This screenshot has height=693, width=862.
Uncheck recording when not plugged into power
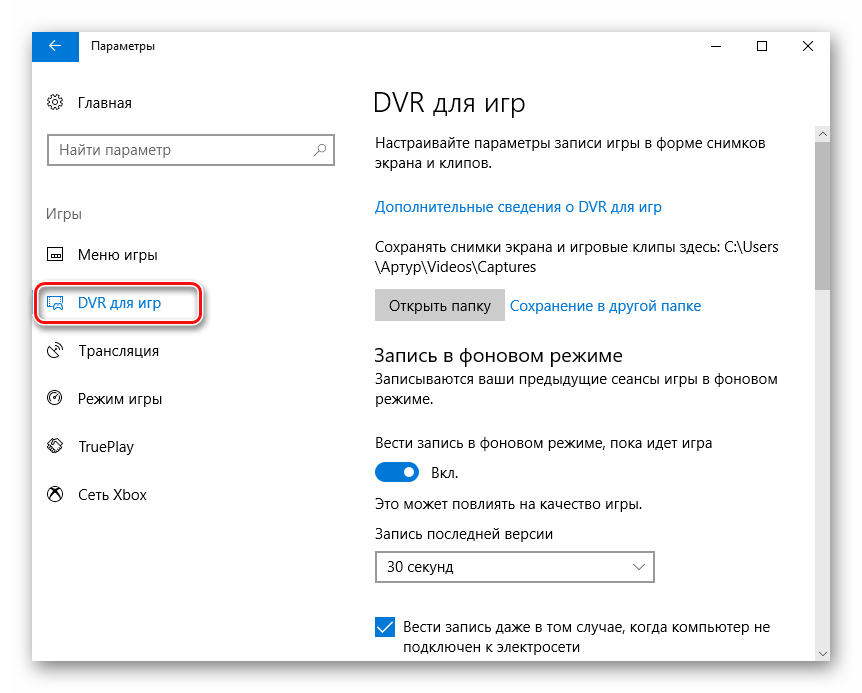(385, 627)
